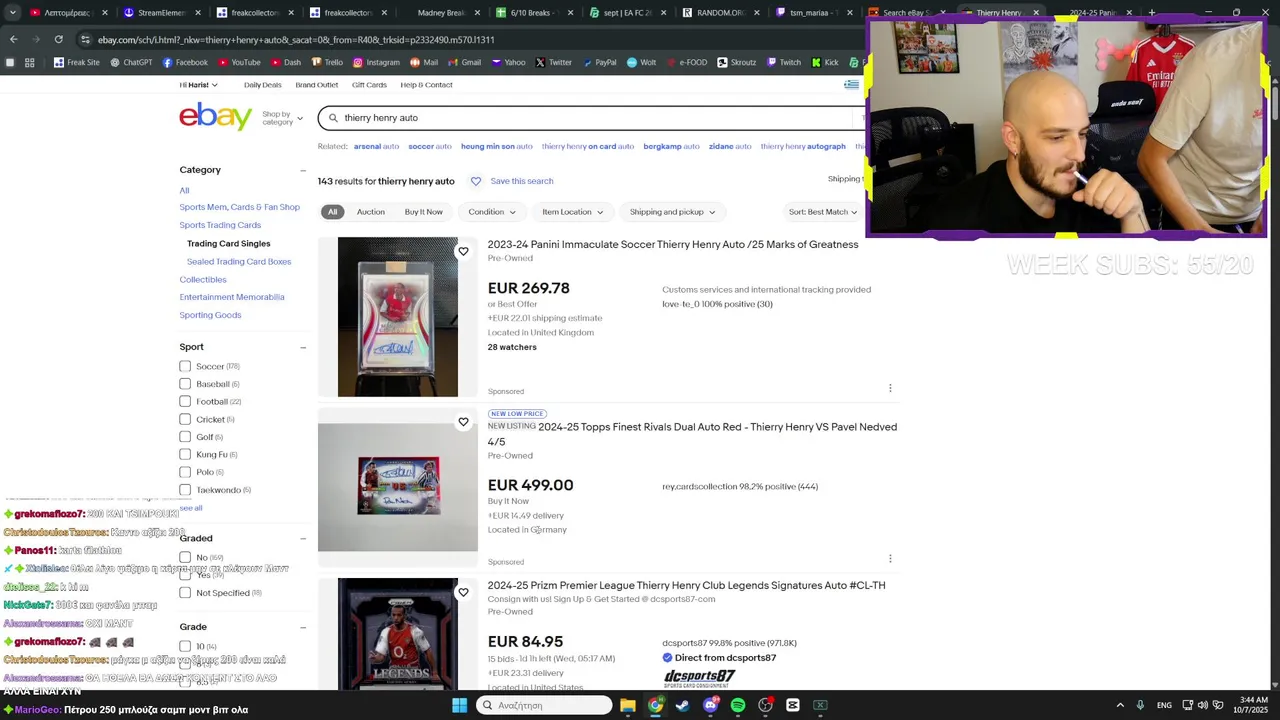Check the Soccer sport filter

(185, 366)
